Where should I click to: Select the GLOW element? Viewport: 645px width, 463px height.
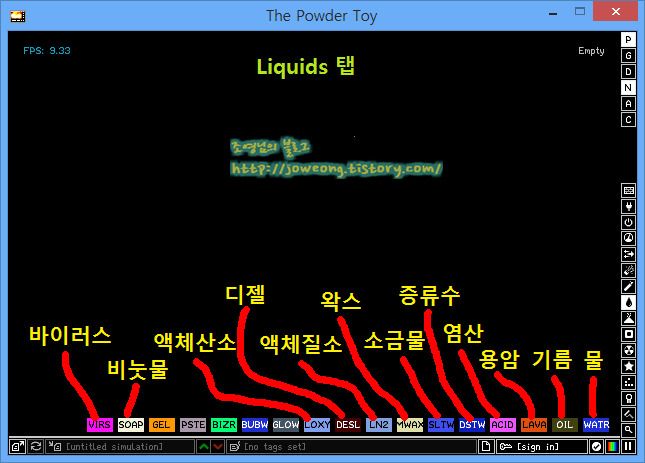coord(286,424)
